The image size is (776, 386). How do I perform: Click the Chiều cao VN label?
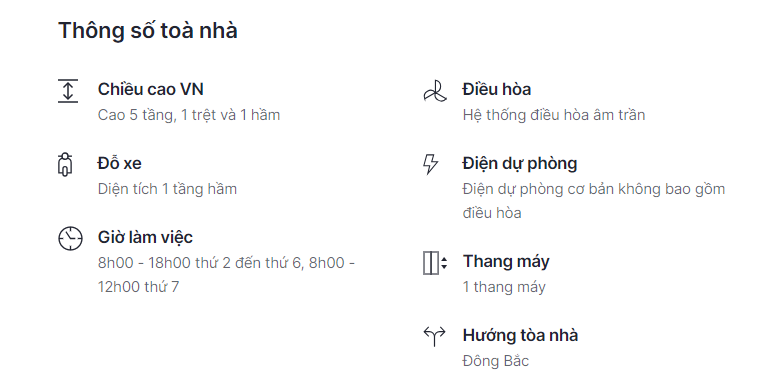coord(150,90)
